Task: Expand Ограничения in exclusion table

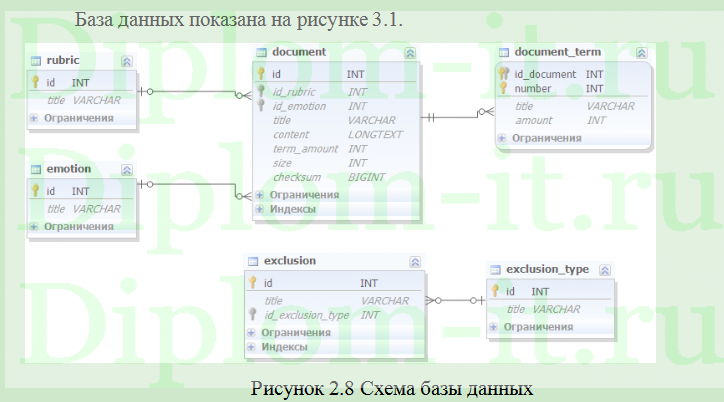Action: point(251,333)
